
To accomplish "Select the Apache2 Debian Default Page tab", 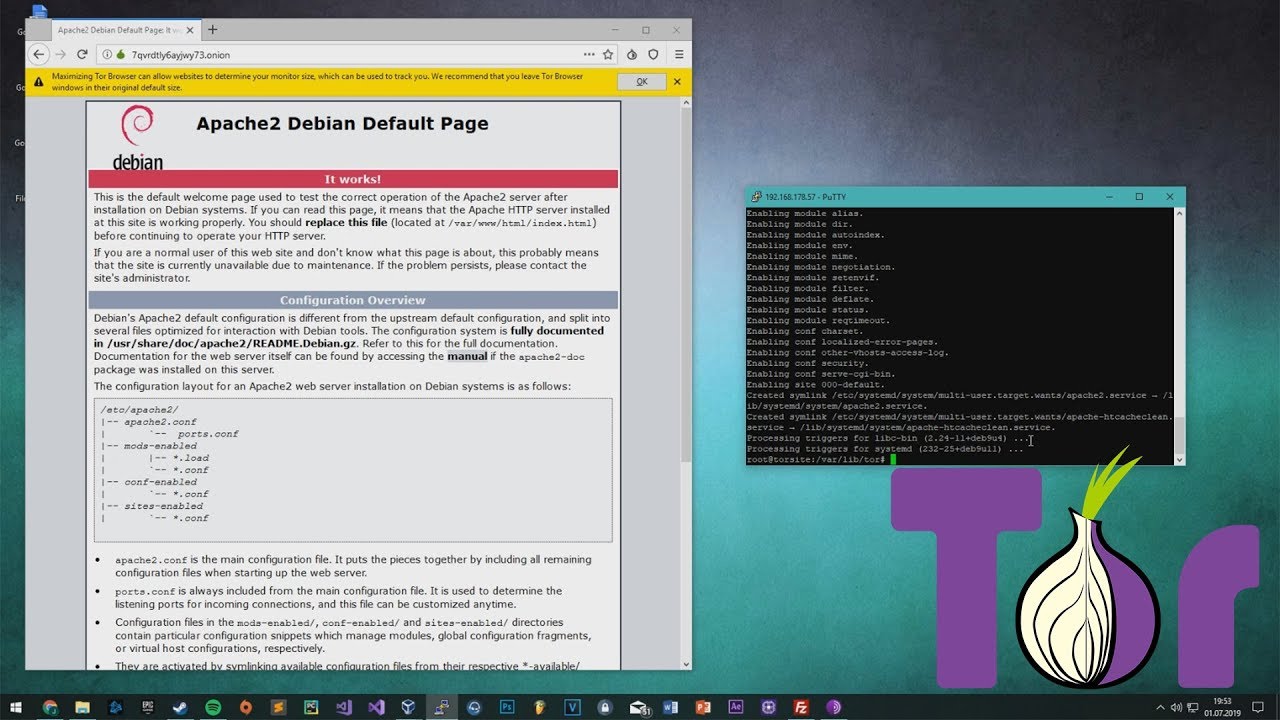I will coord(125,30).
